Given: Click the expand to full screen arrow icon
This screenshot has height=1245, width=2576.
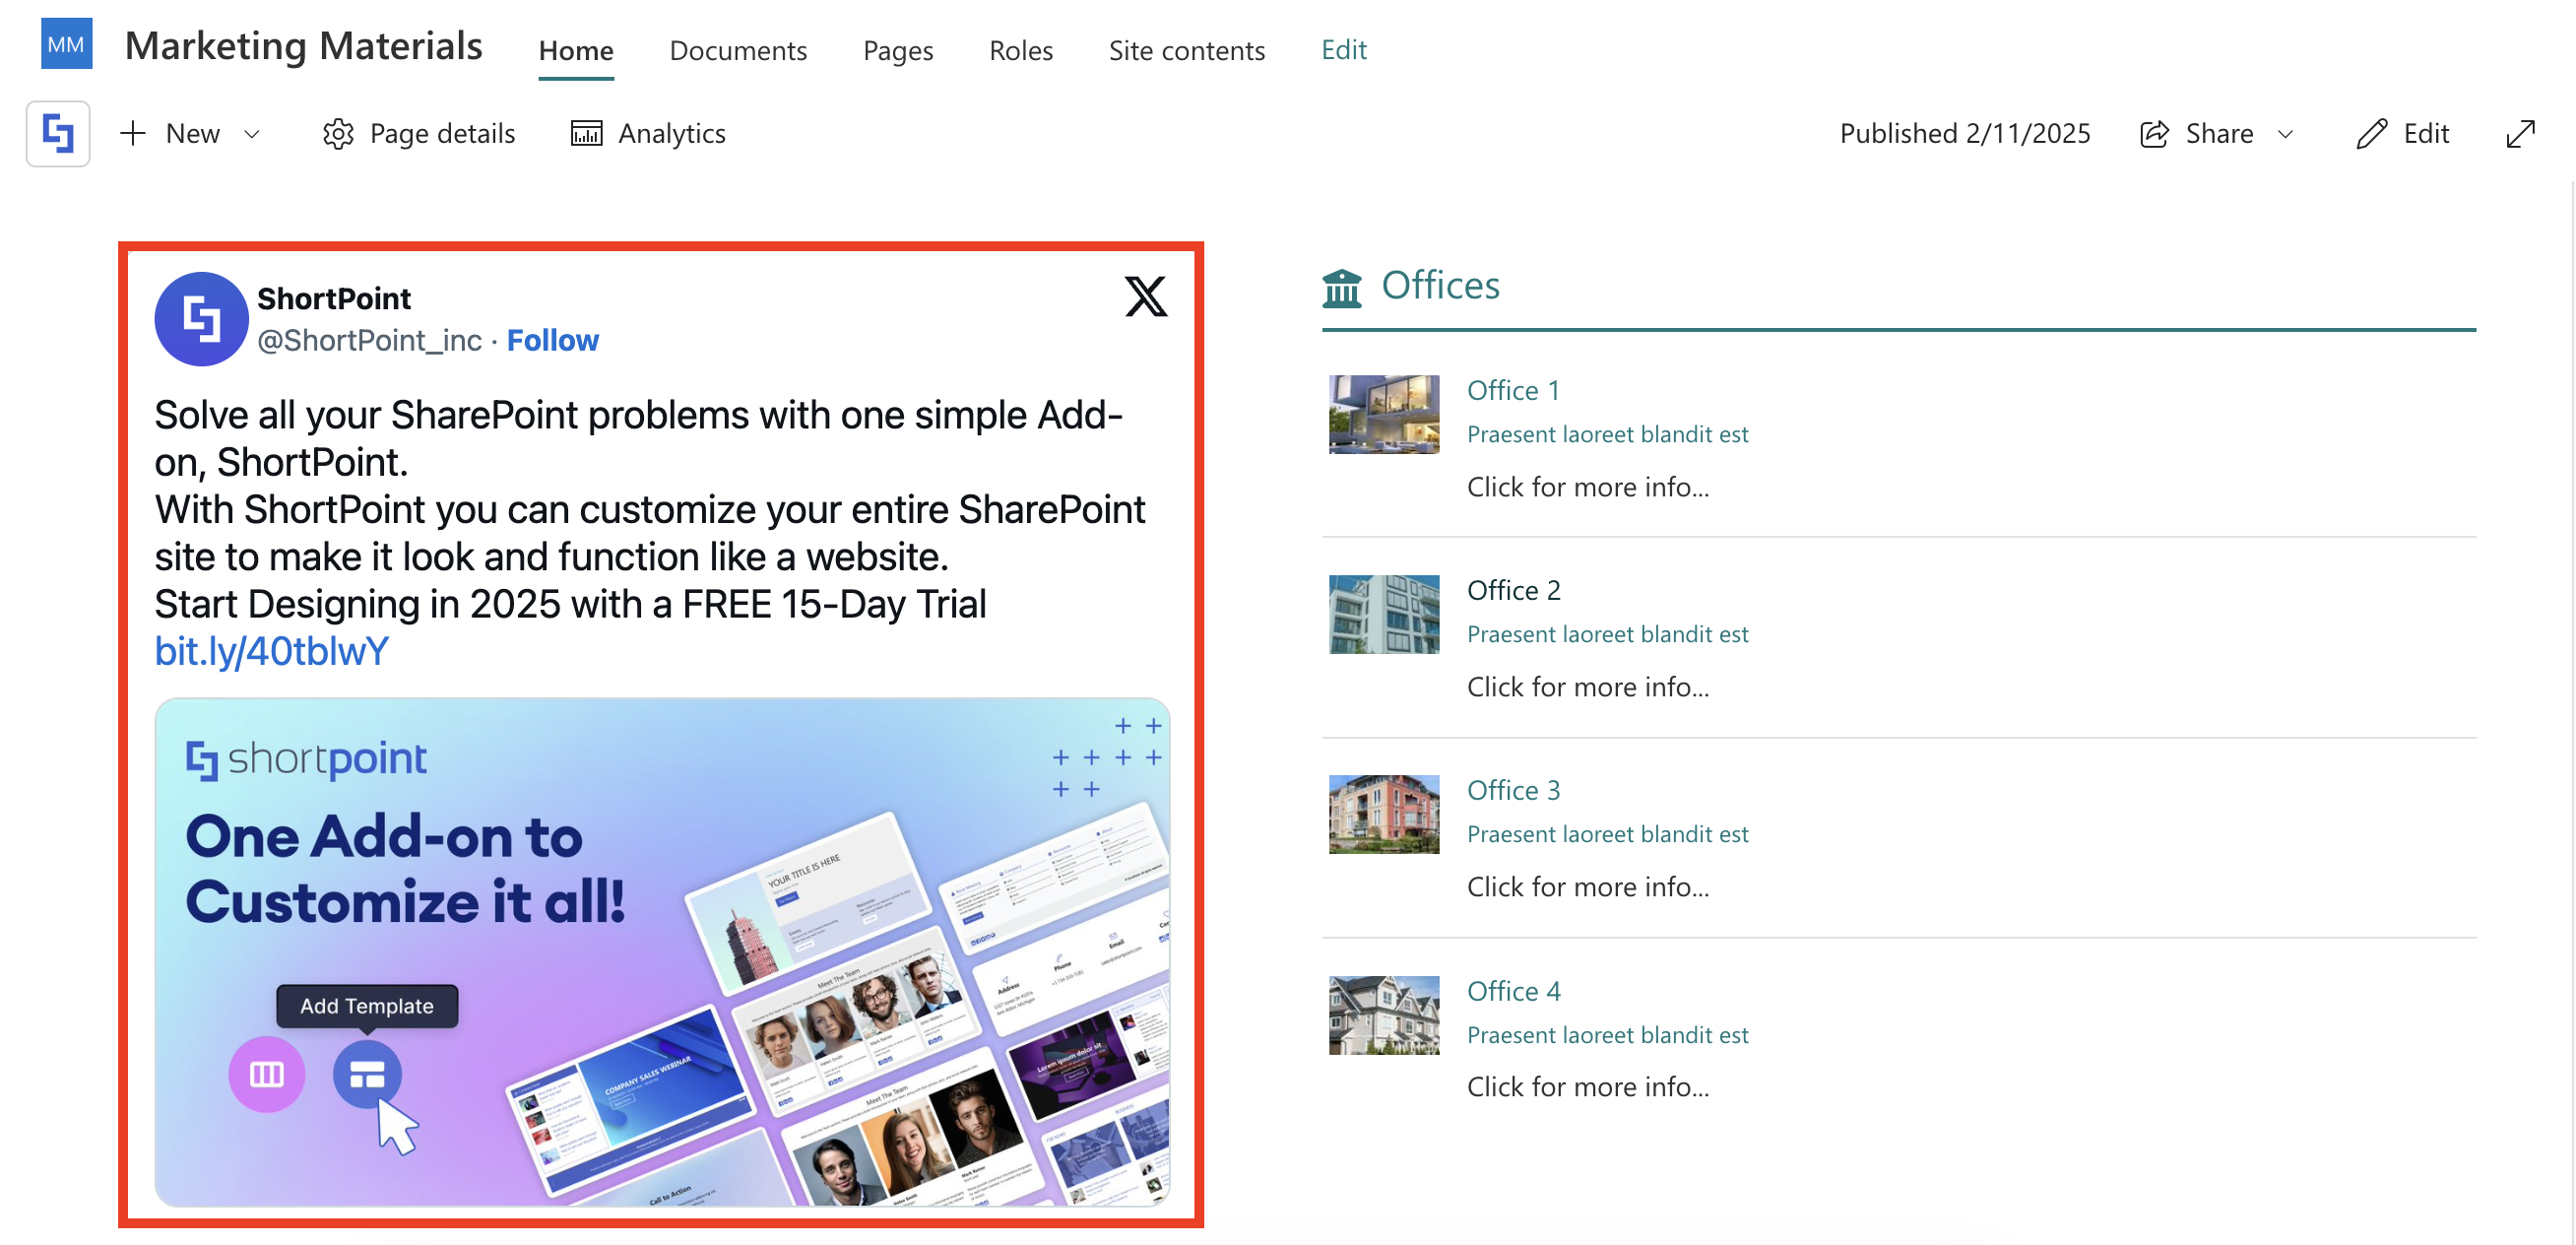Looking at the screenshot, I should pyautogui.click(x=2520, y=133).
